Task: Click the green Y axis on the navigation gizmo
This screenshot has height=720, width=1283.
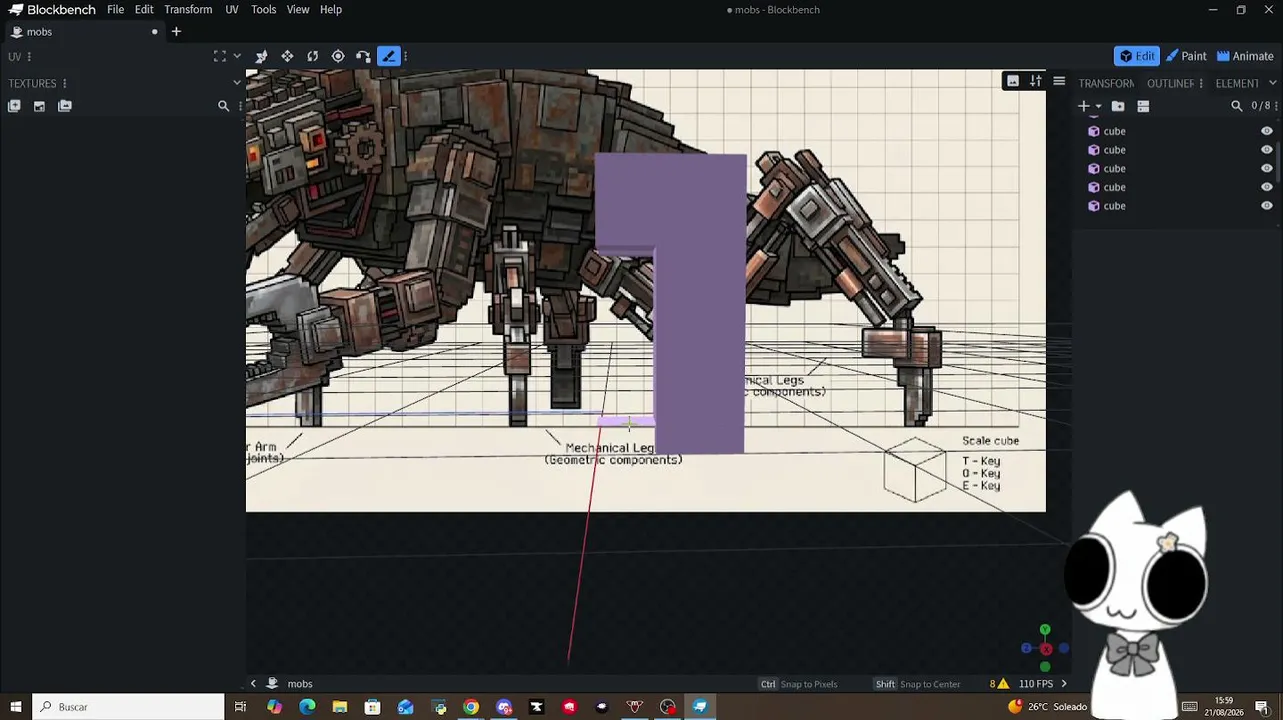Action: [x=1045, y=630]
